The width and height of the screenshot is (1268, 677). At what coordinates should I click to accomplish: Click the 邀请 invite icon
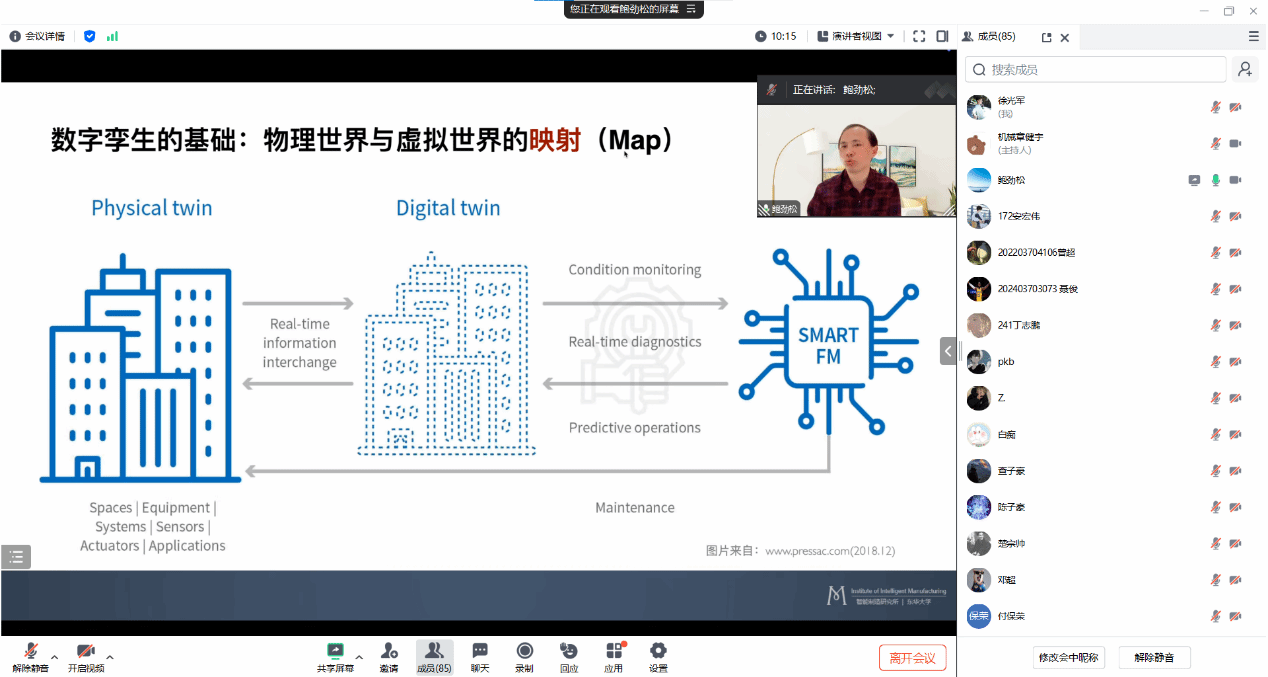coord(389,656)
